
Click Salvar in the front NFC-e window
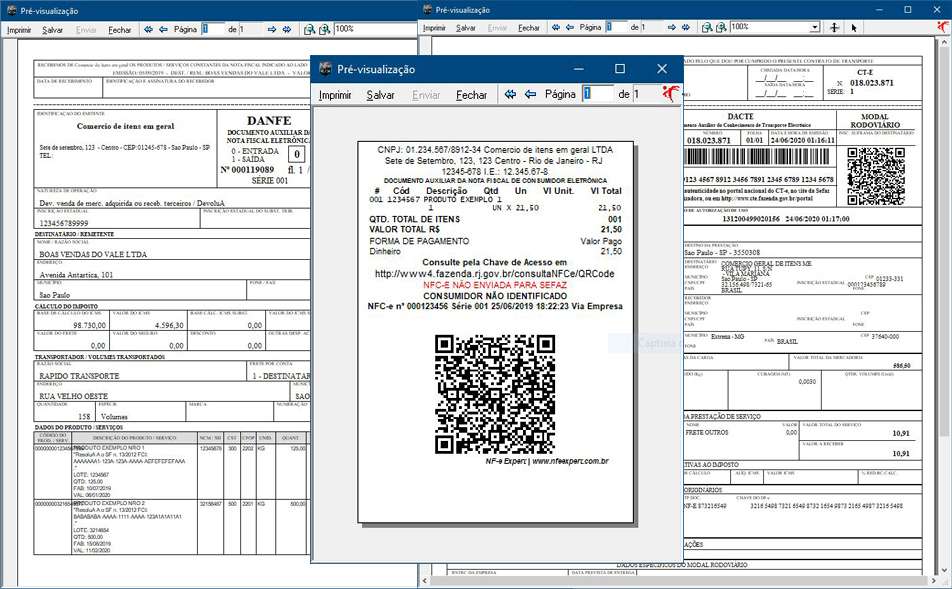coord(381,95)
